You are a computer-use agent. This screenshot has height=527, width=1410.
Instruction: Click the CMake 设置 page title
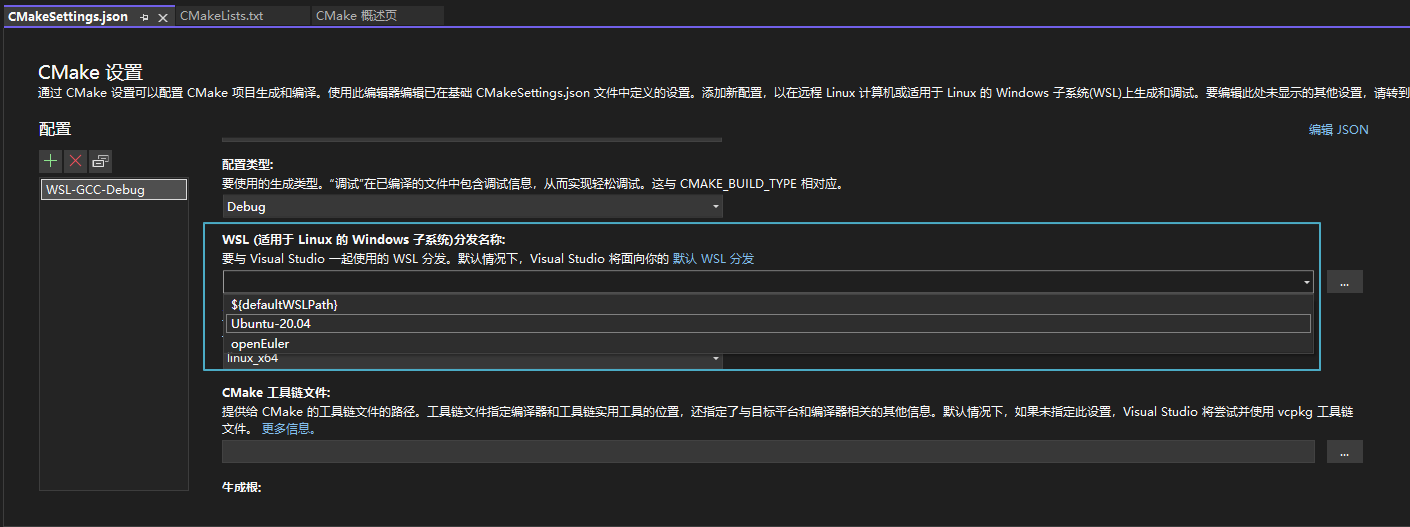click(90, 72)
